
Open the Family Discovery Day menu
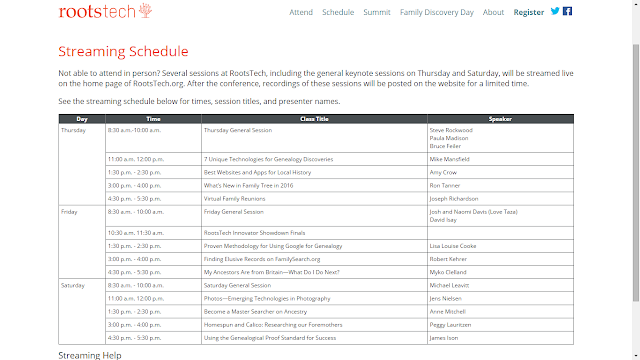pos(437,12)
